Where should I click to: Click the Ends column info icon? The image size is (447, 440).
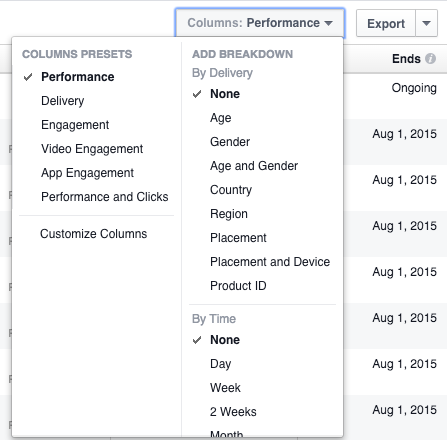pyautogui.click(x=430, y=59)
